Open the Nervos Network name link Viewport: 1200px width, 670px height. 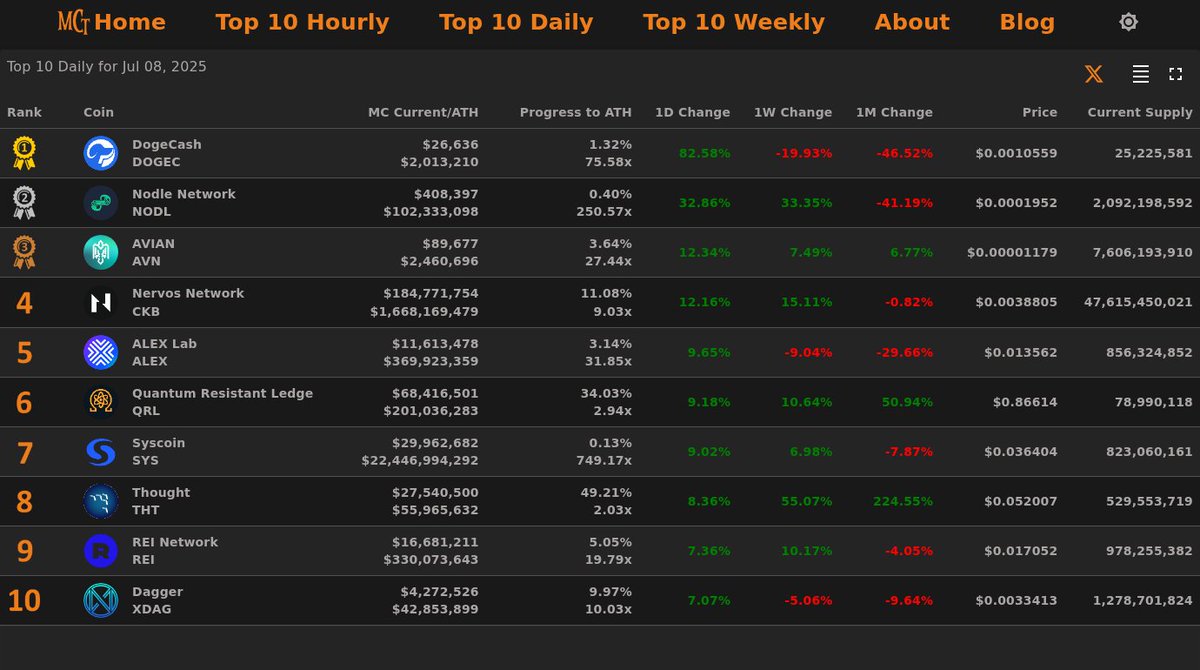tap(188, 294)
